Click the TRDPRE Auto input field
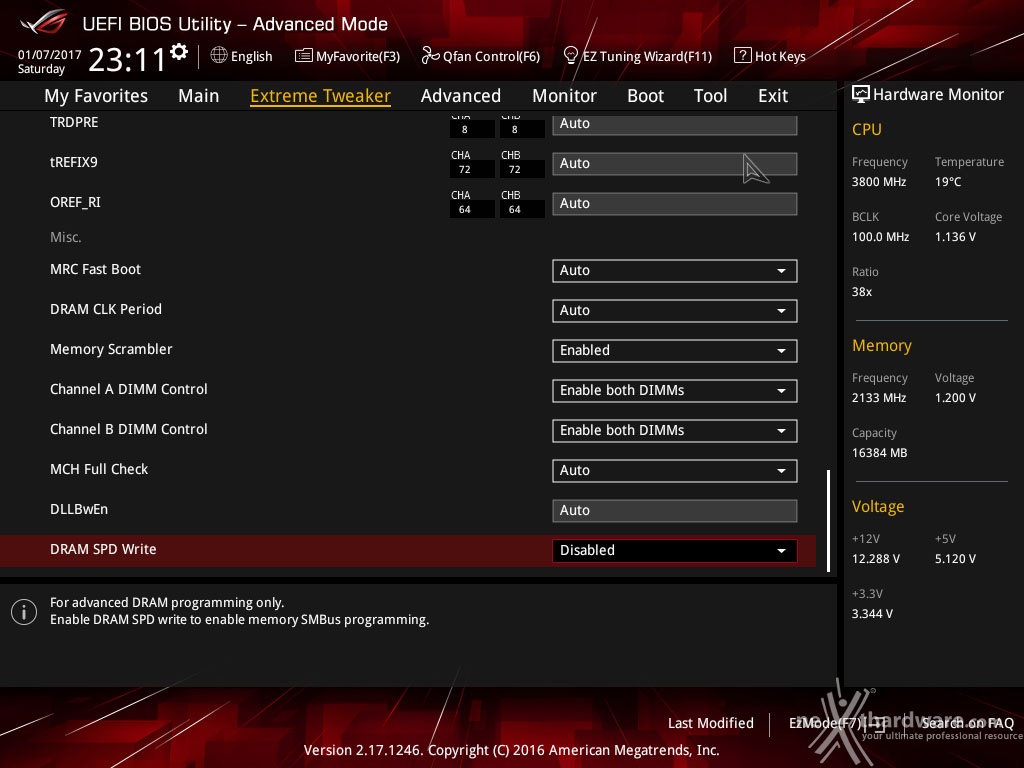This screenshot has height=768, width=1024. click(675, 124)
